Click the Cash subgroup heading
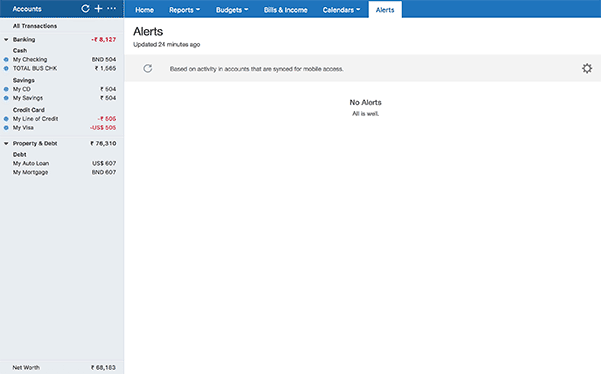Viewport: 601px width, 374px height. (x=20, y=51)
